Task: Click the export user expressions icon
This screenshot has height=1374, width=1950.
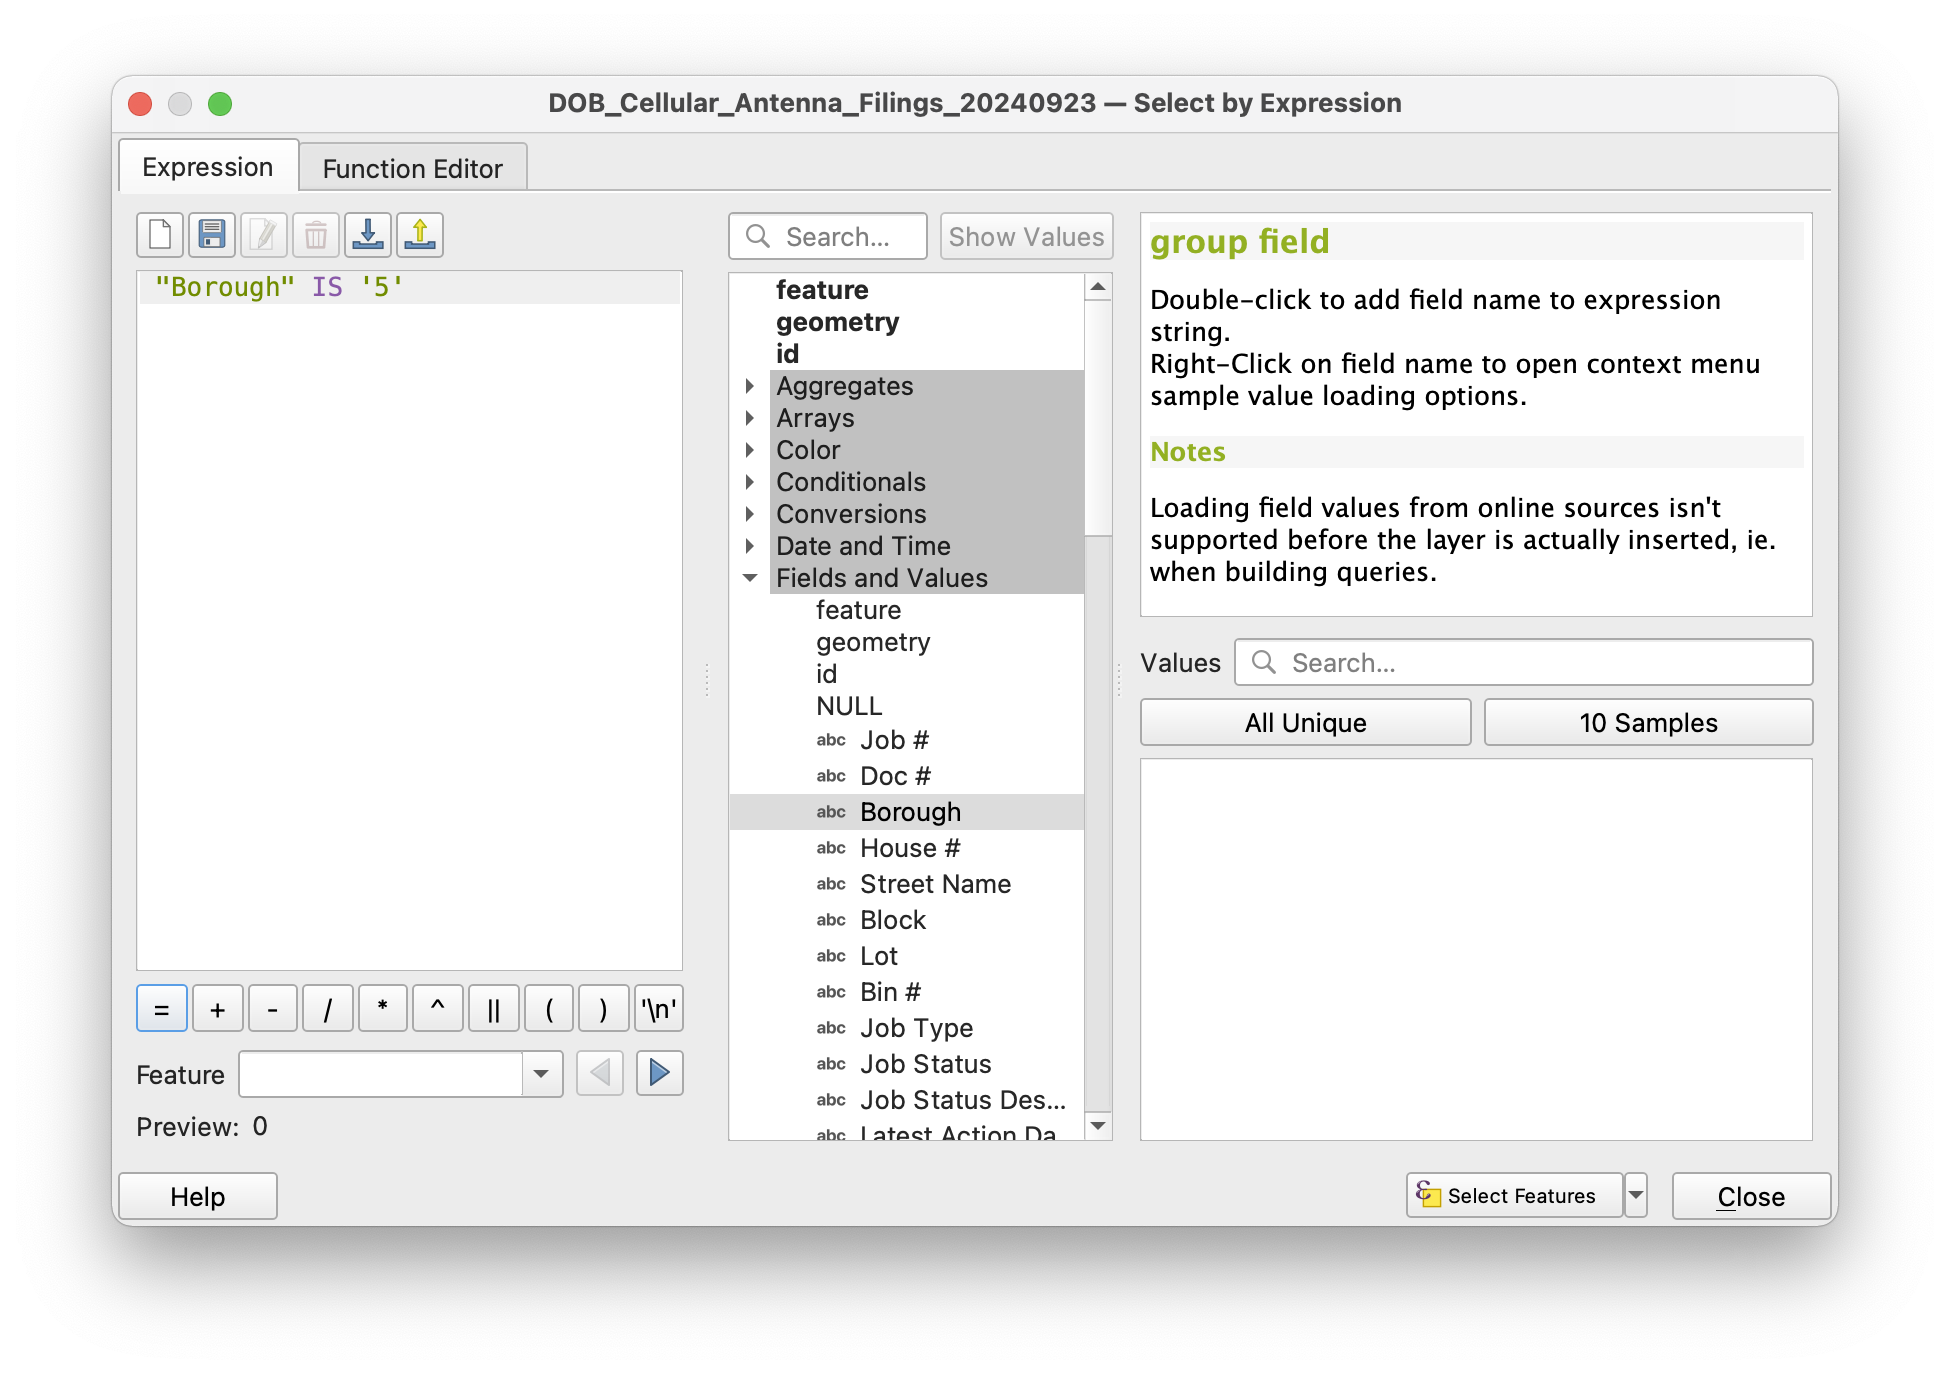Action: (420, 235)
